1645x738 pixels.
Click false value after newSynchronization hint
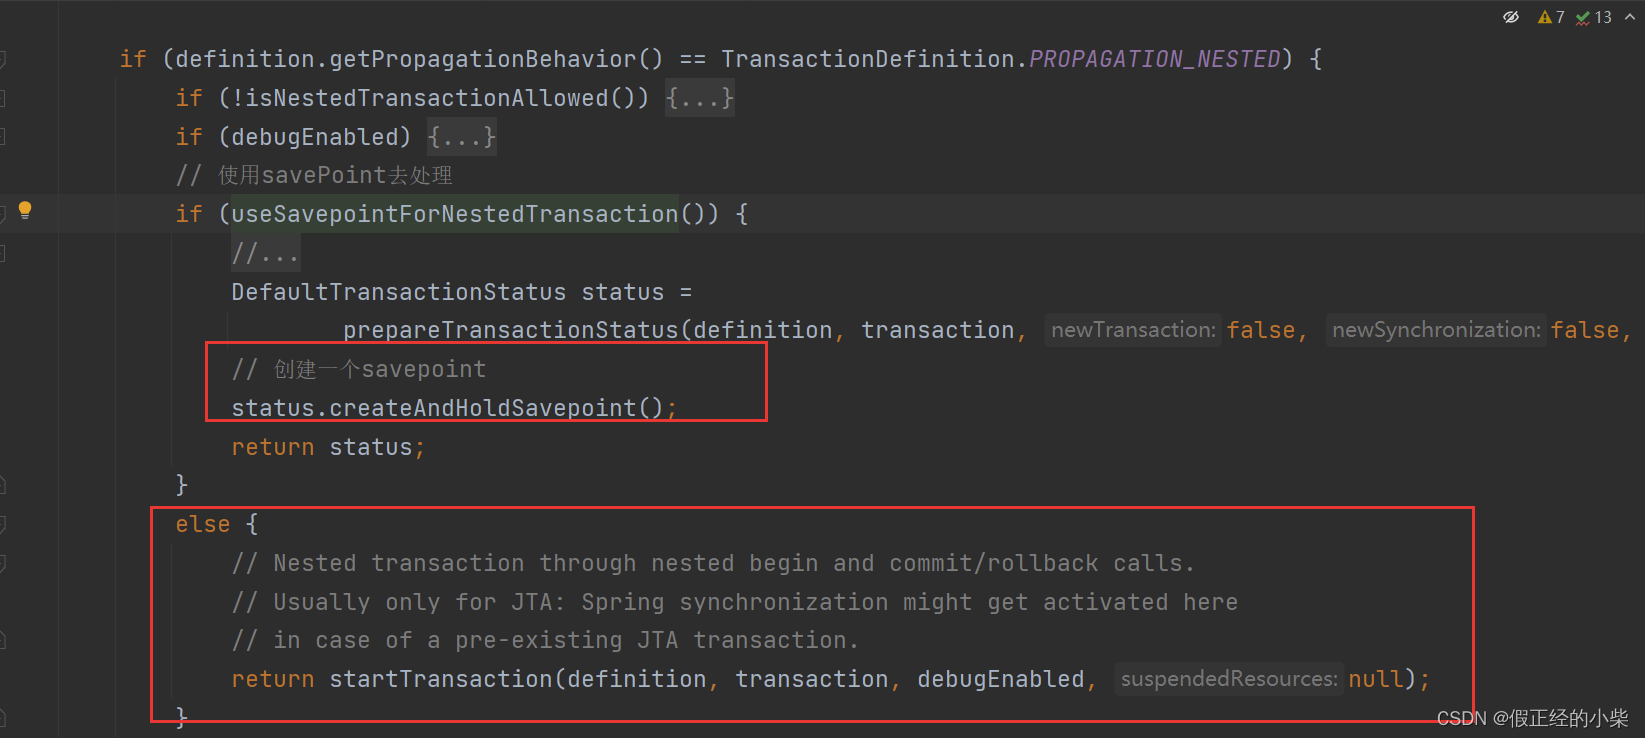(1585, 330)
